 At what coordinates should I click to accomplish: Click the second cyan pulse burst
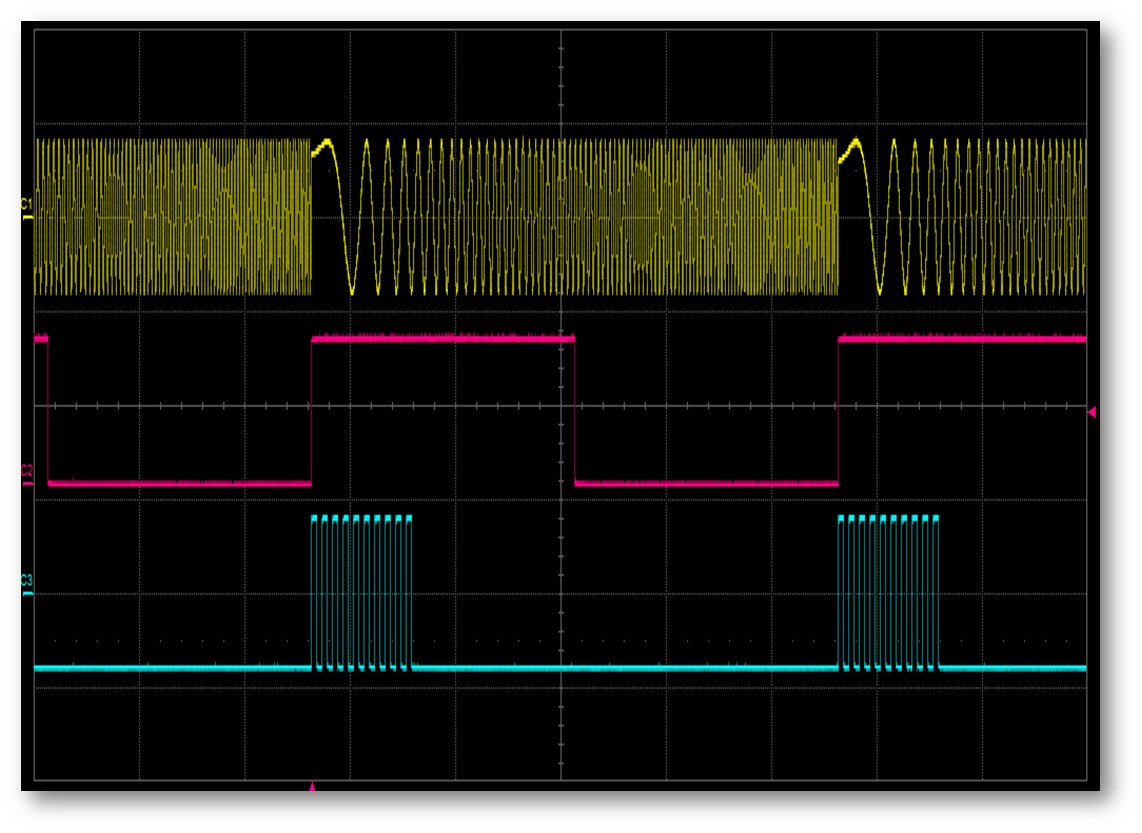pyautogui.click(x=888, y=590)
